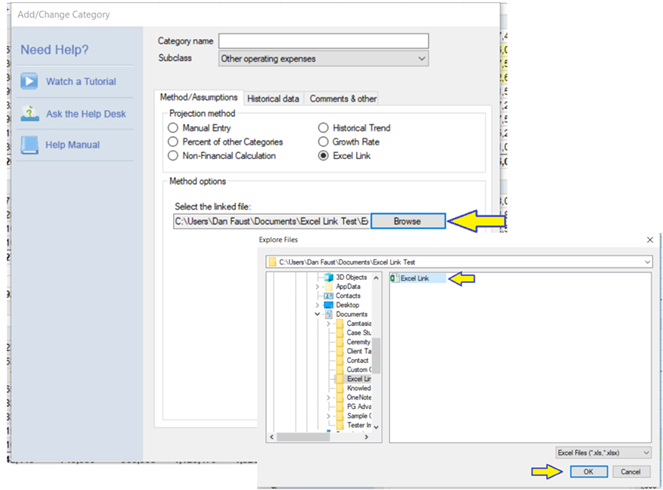Choose the Historical Trend radio button
This screenshot has width=663, height=490.
pos(324,129)
